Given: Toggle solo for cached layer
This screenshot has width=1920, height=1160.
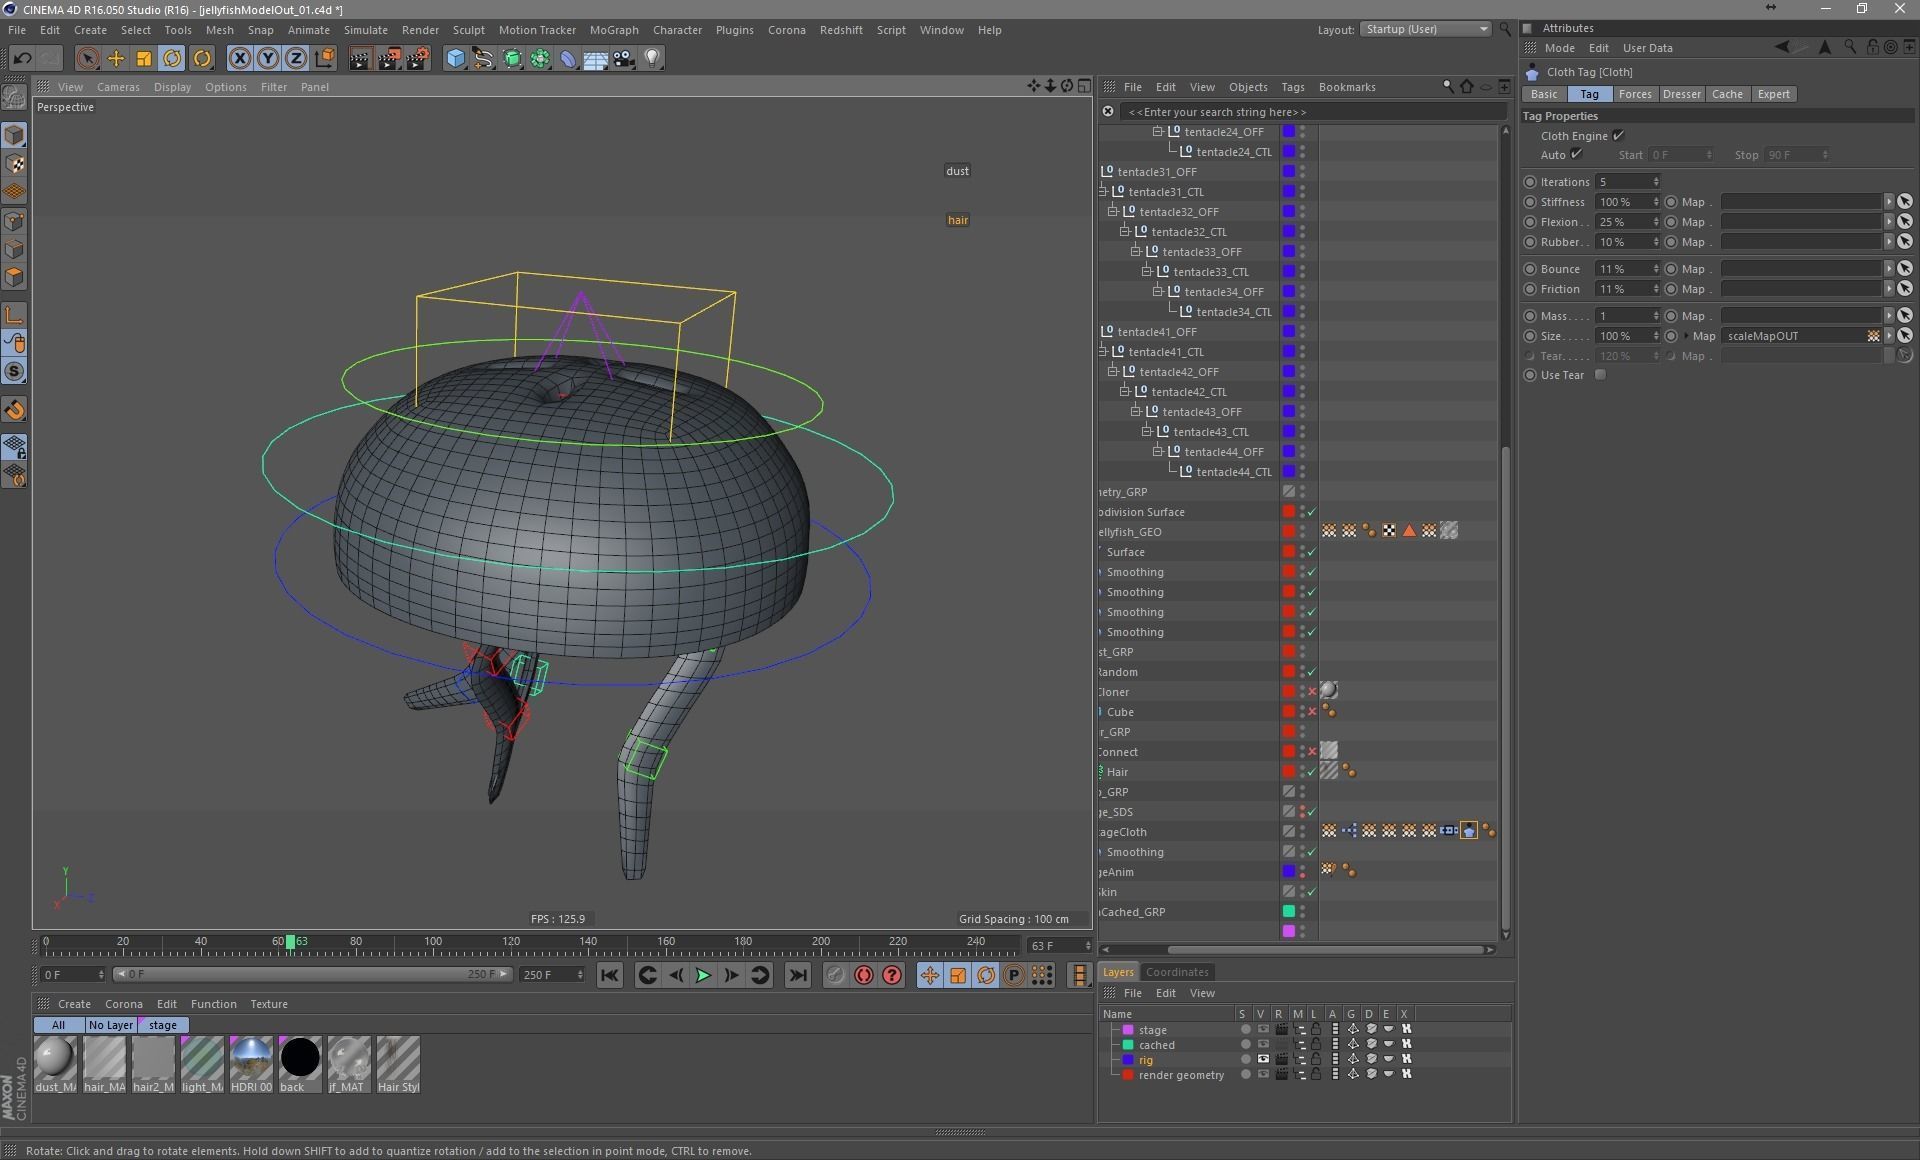Looking at the screenshot, I should 1245,1044.
